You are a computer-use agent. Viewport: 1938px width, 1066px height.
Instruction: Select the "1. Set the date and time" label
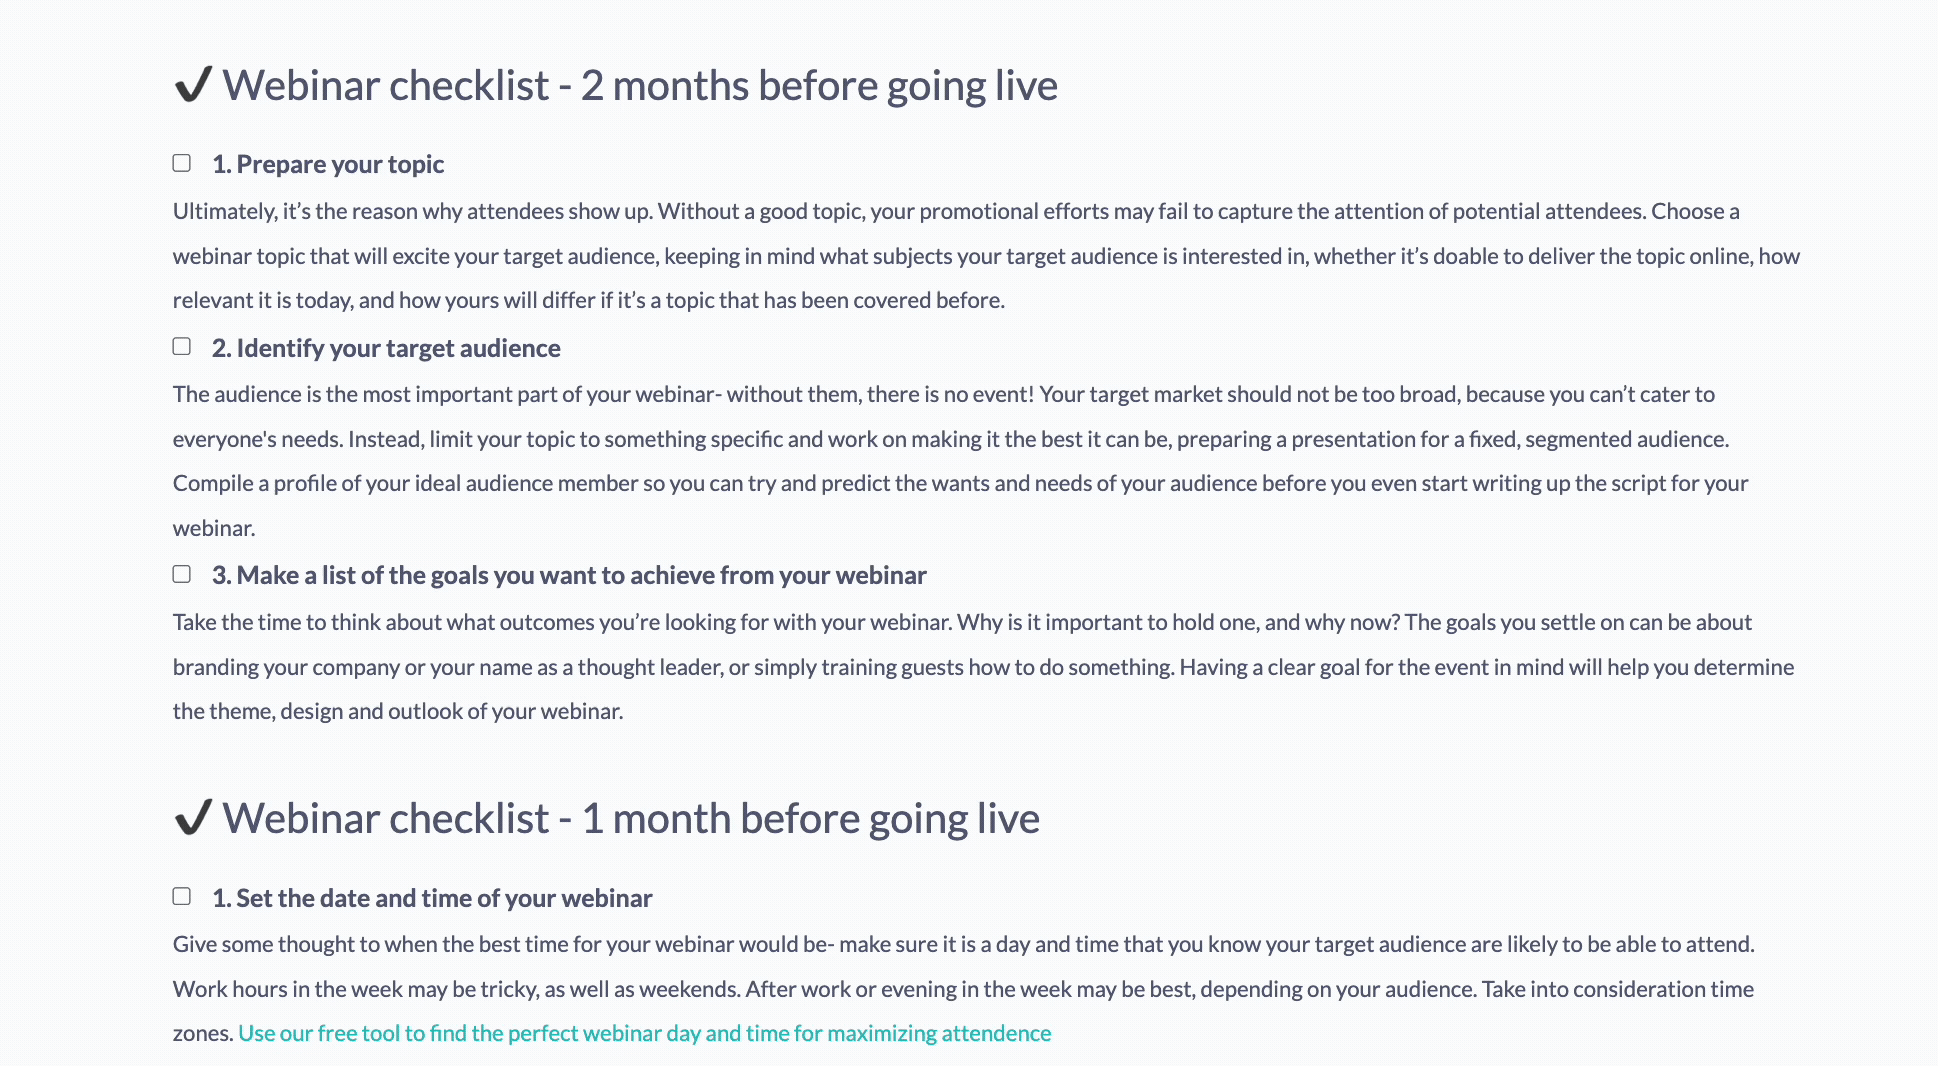click(432, 898)
